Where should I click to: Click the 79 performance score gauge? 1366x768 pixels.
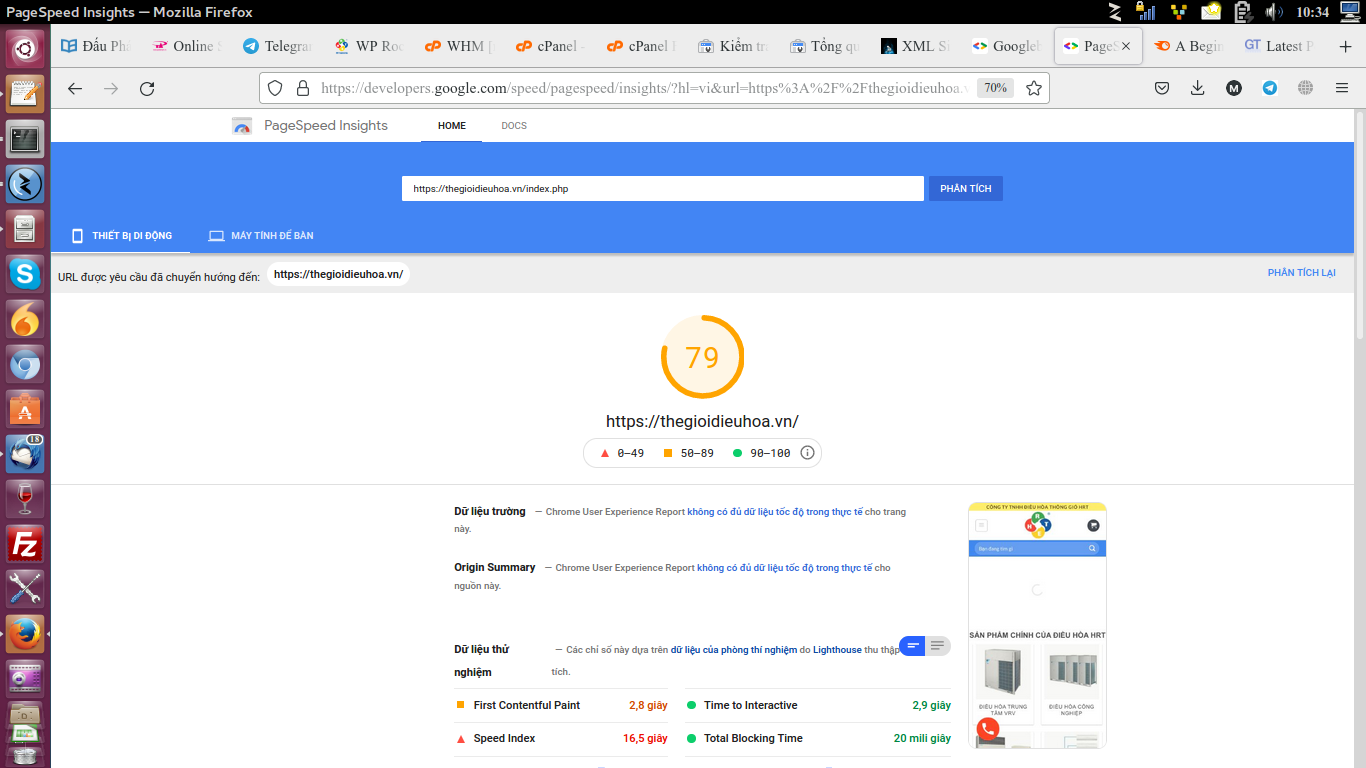point(703,357)
